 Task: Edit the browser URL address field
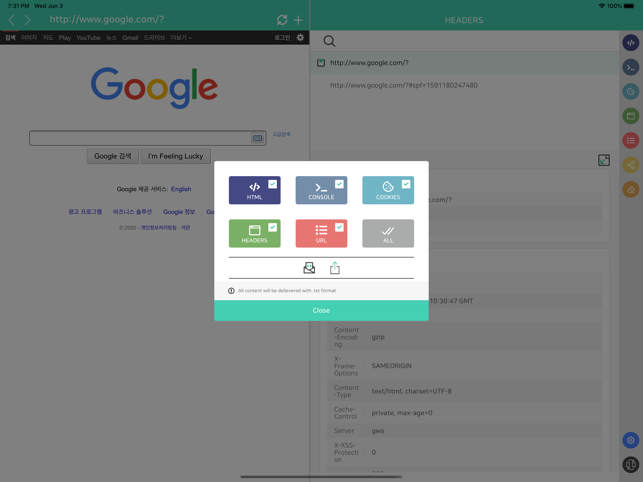tap(107, 19)
